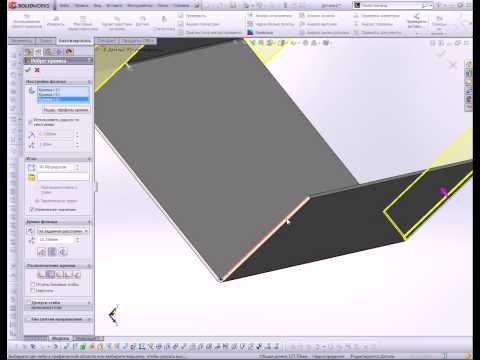
Task: Open the DisplayManager appearance ball tab
Action: (x=69, y=52)
